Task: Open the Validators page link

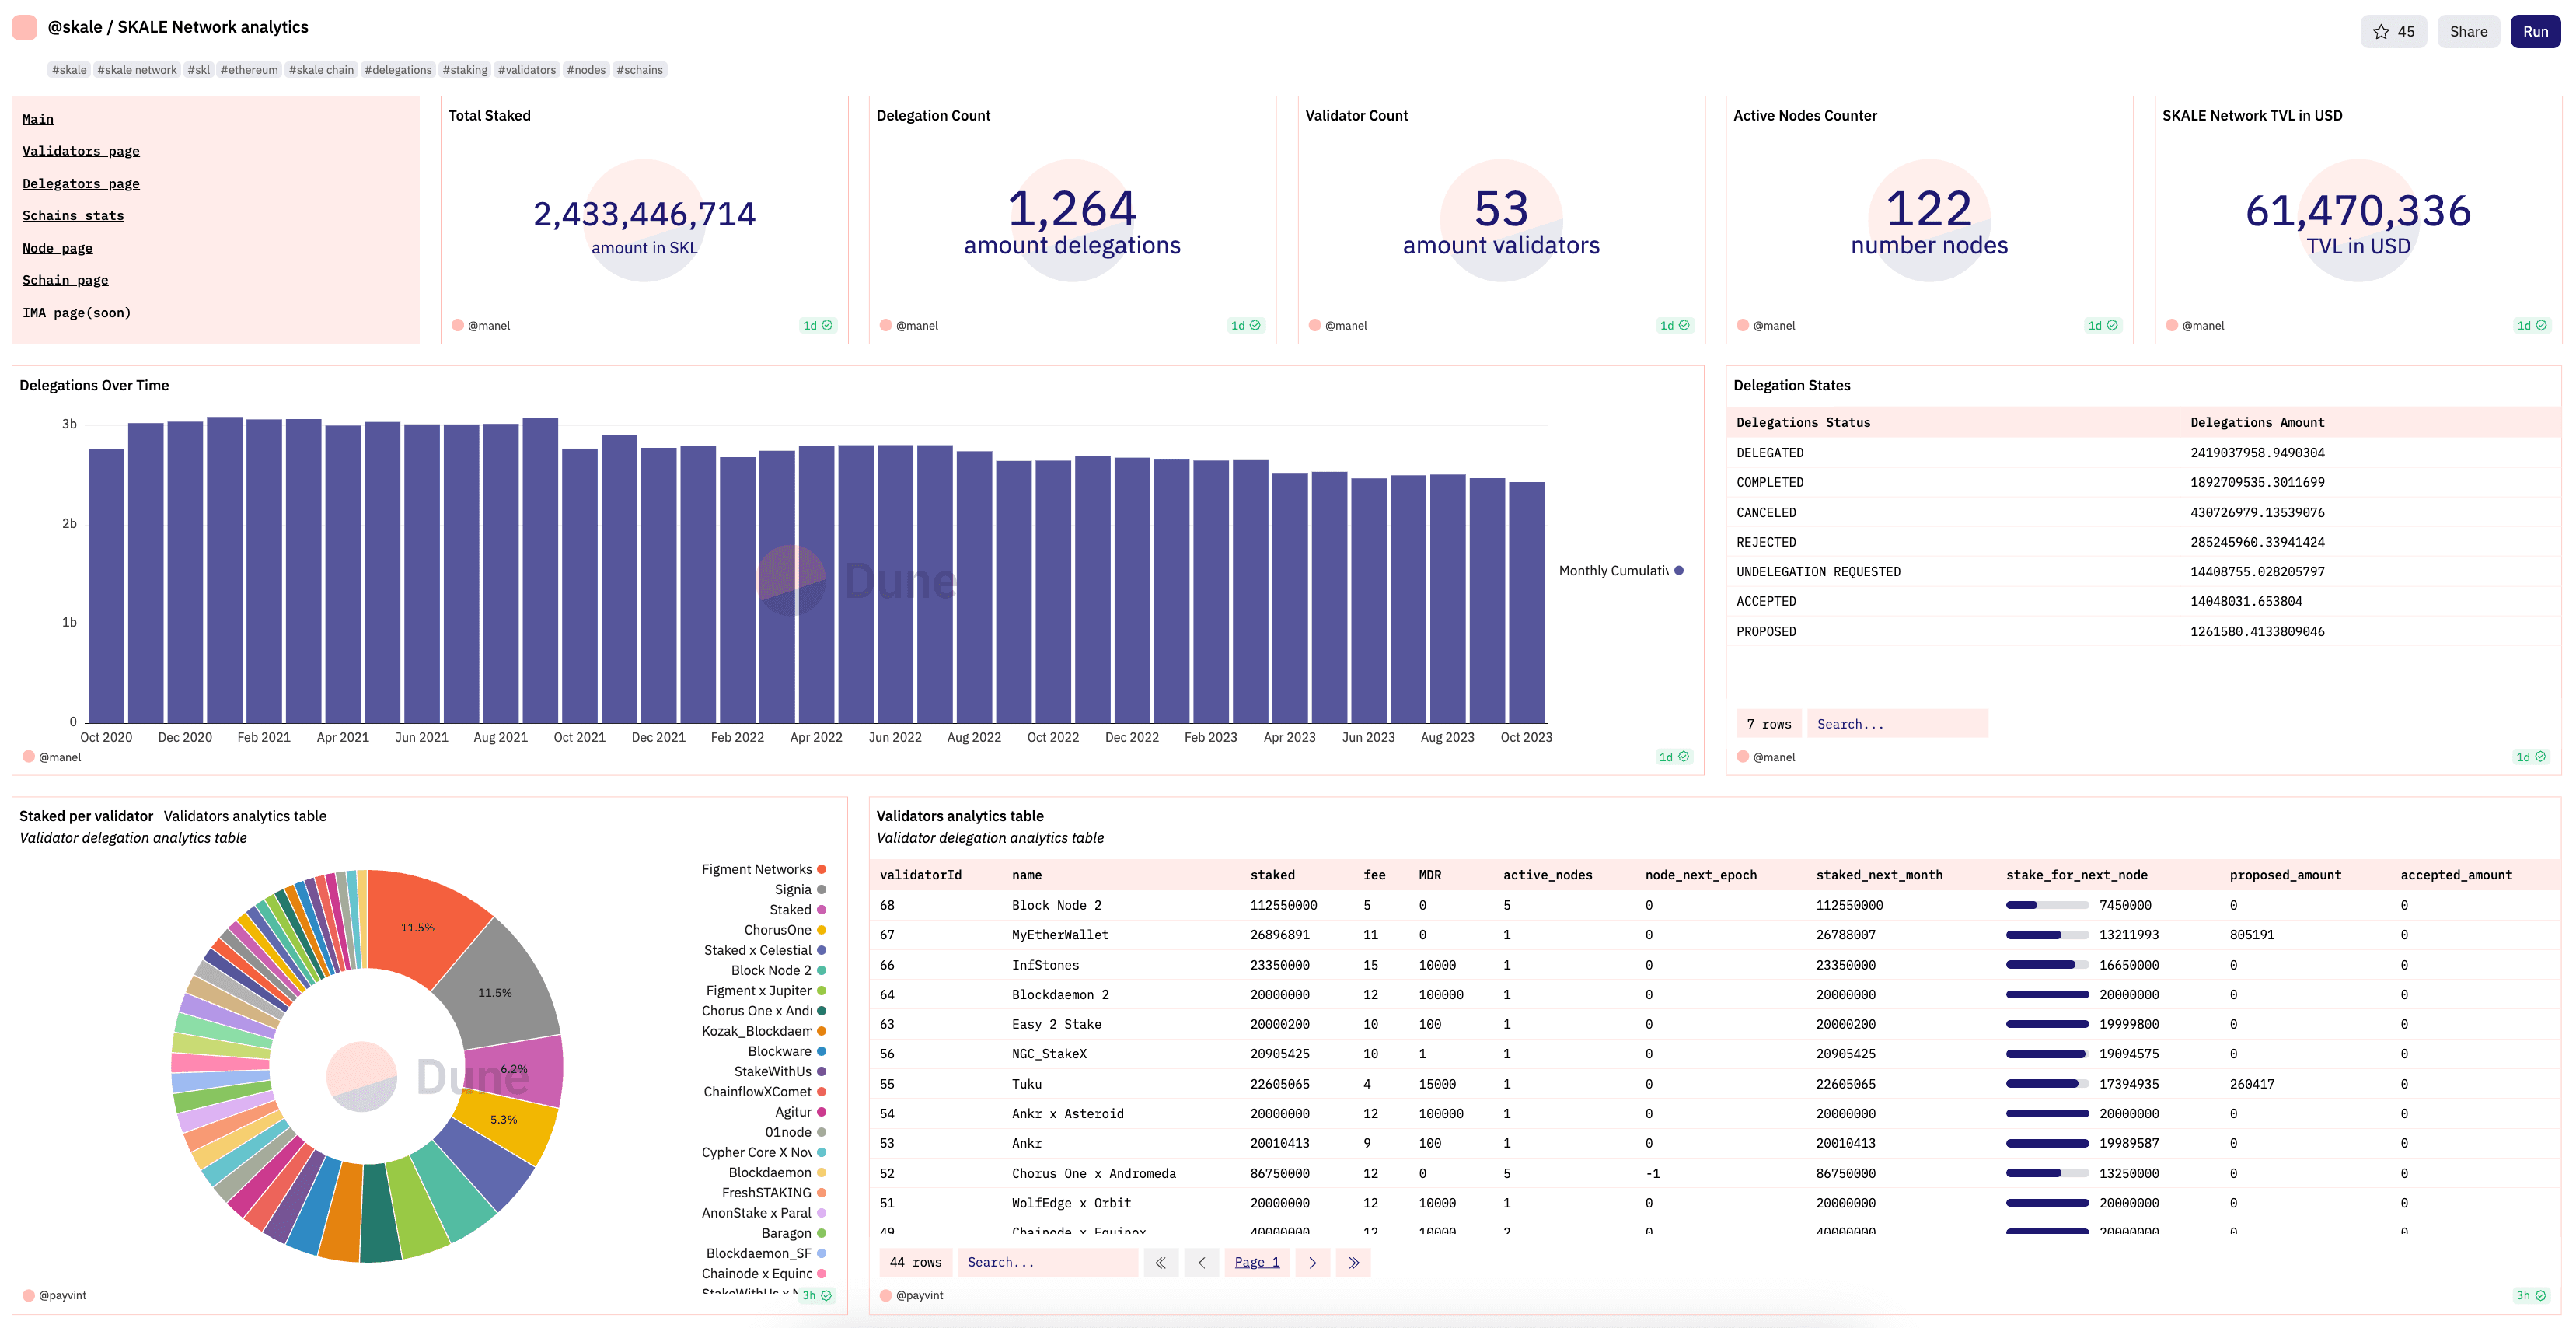Action: click(x=81, y=151)
